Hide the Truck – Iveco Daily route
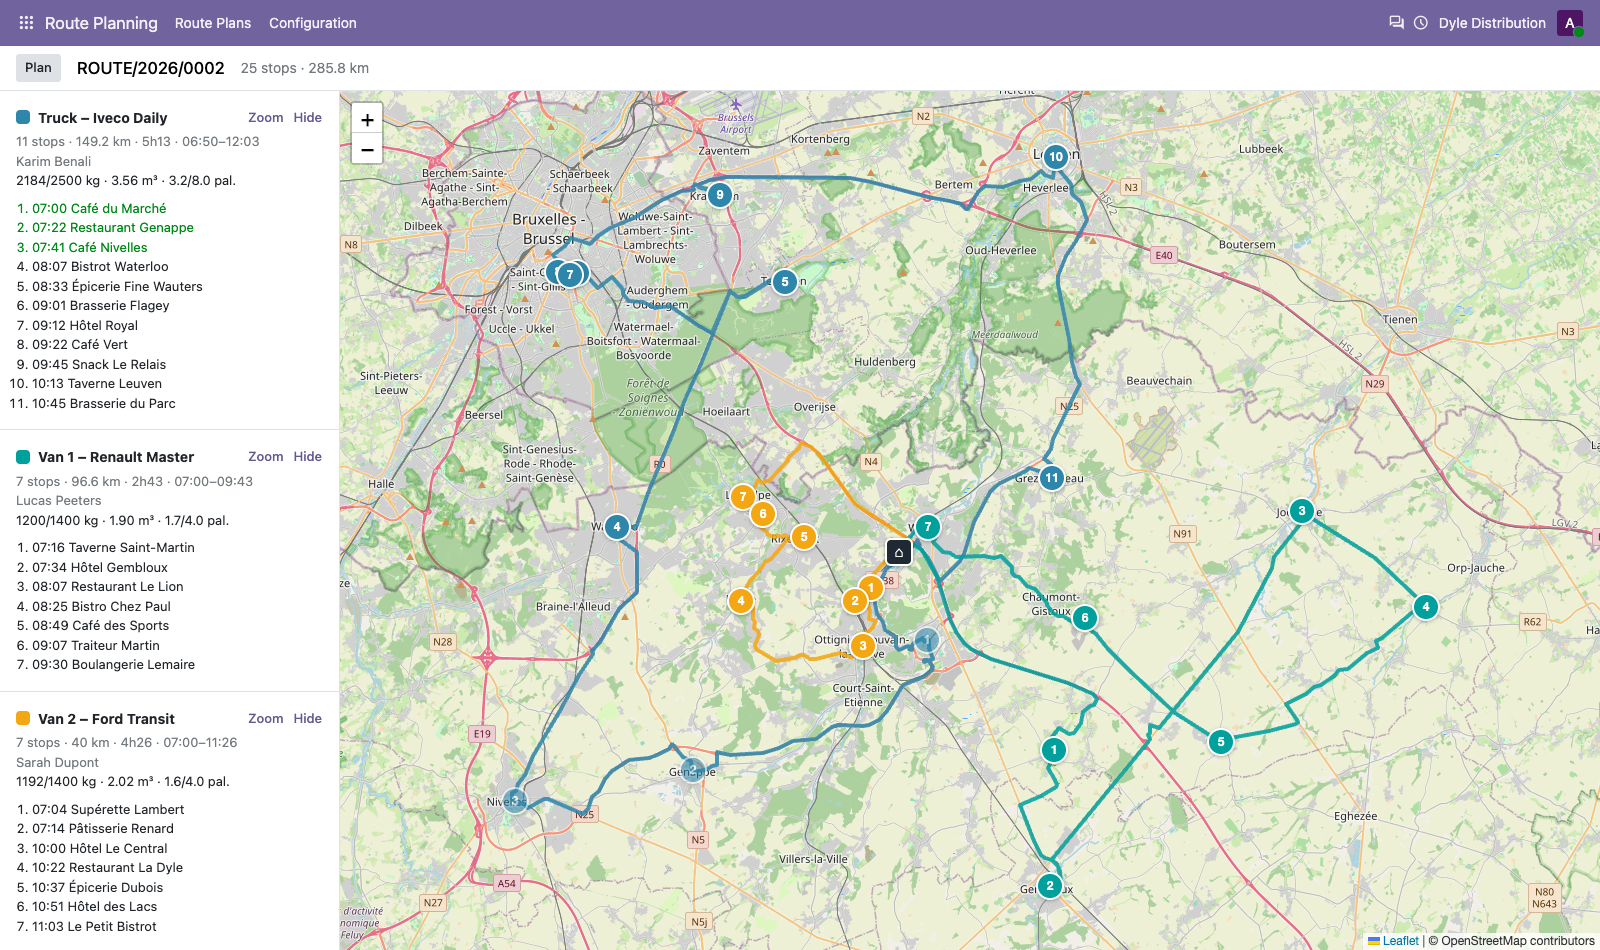1600x950 pixels. 308,117
